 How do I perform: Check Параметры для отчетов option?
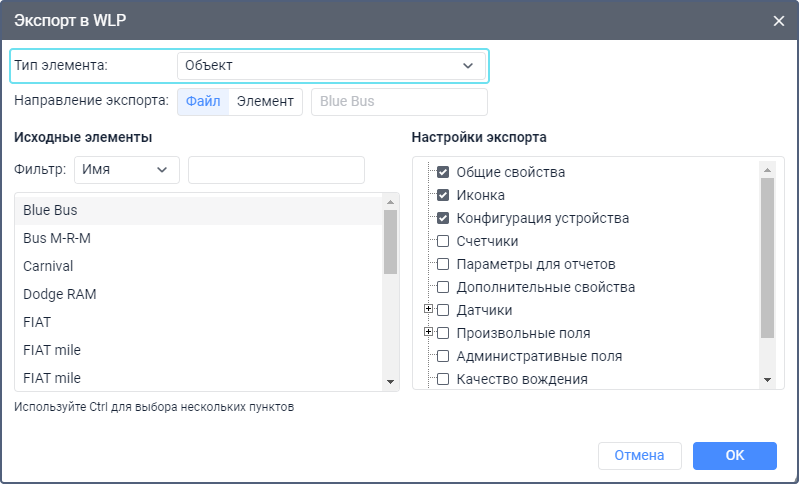point(443,264)
